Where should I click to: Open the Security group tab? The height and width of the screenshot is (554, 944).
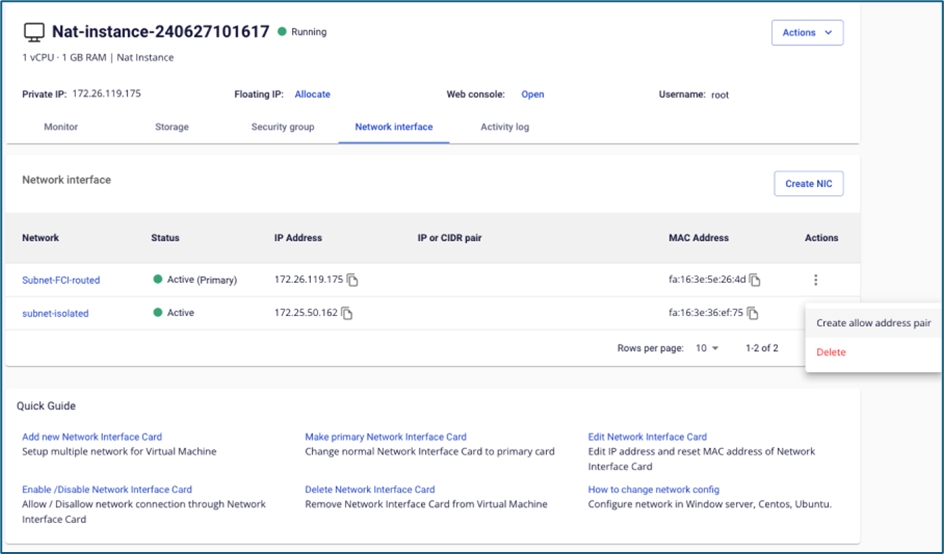283,127
